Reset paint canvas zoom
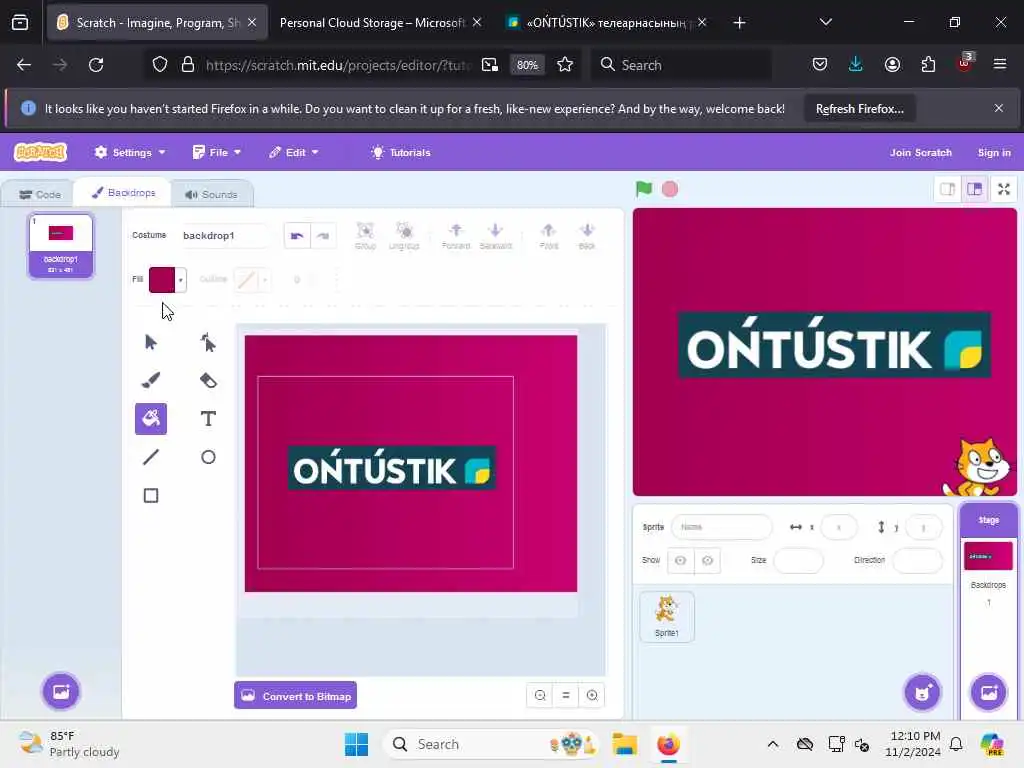Screen dimensions: 1024x768 tap(566, 696)
